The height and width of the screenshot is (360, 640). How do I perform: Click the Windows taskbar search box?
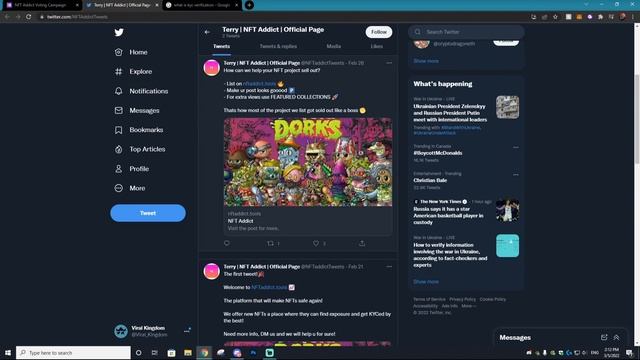pos(73,353)
